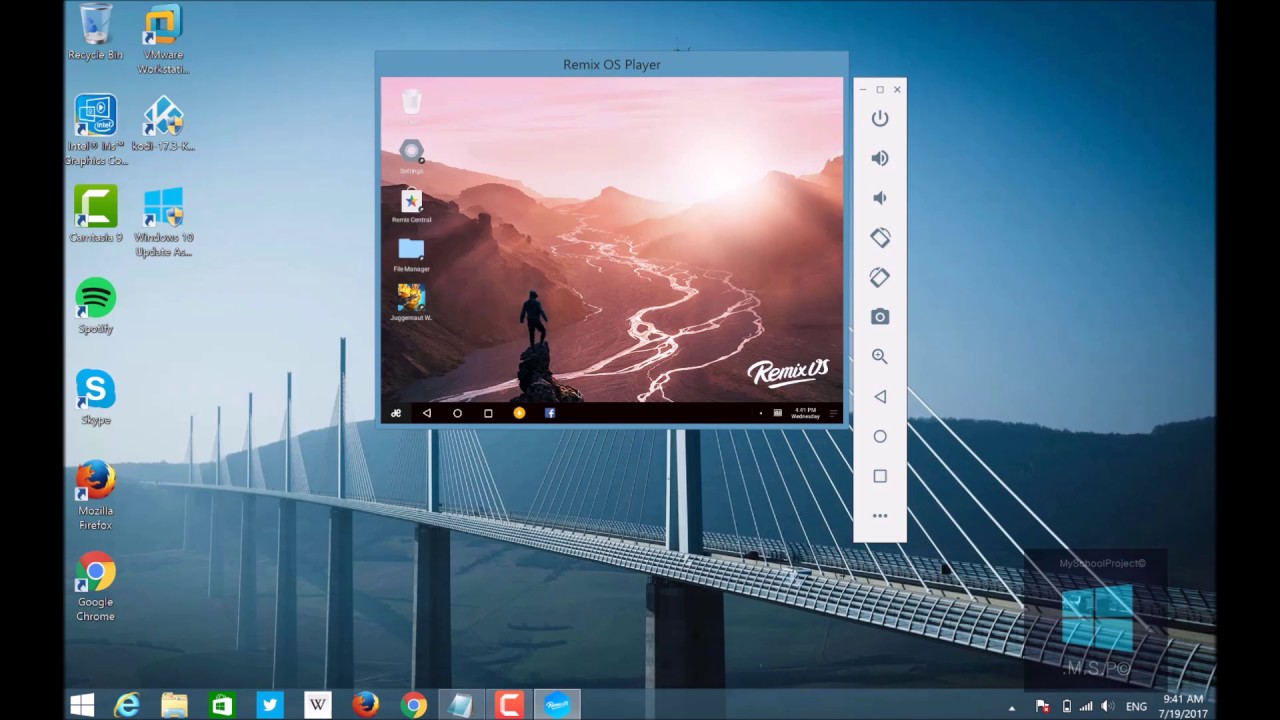Viewport: 1280px width, 720px height.
Task: Open Twitter from the Windows taskbar
Action: click(x=270, y=705)
